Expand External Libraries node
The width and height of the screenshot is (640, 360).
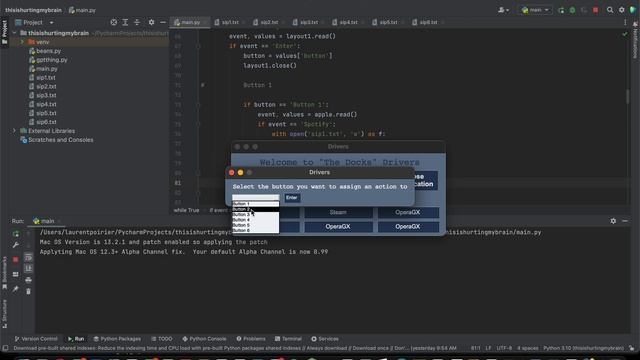click(14, 131)
